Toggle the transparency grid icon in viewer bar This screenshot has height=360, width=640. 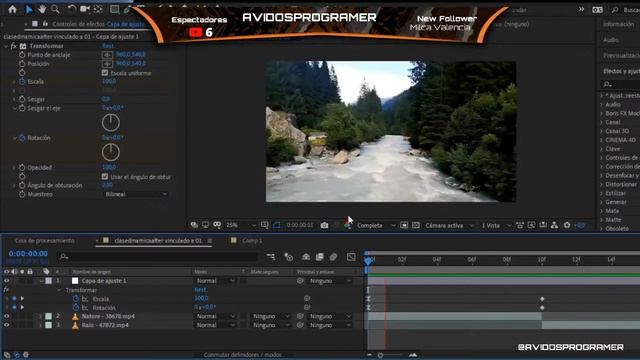tap(416, 225)
